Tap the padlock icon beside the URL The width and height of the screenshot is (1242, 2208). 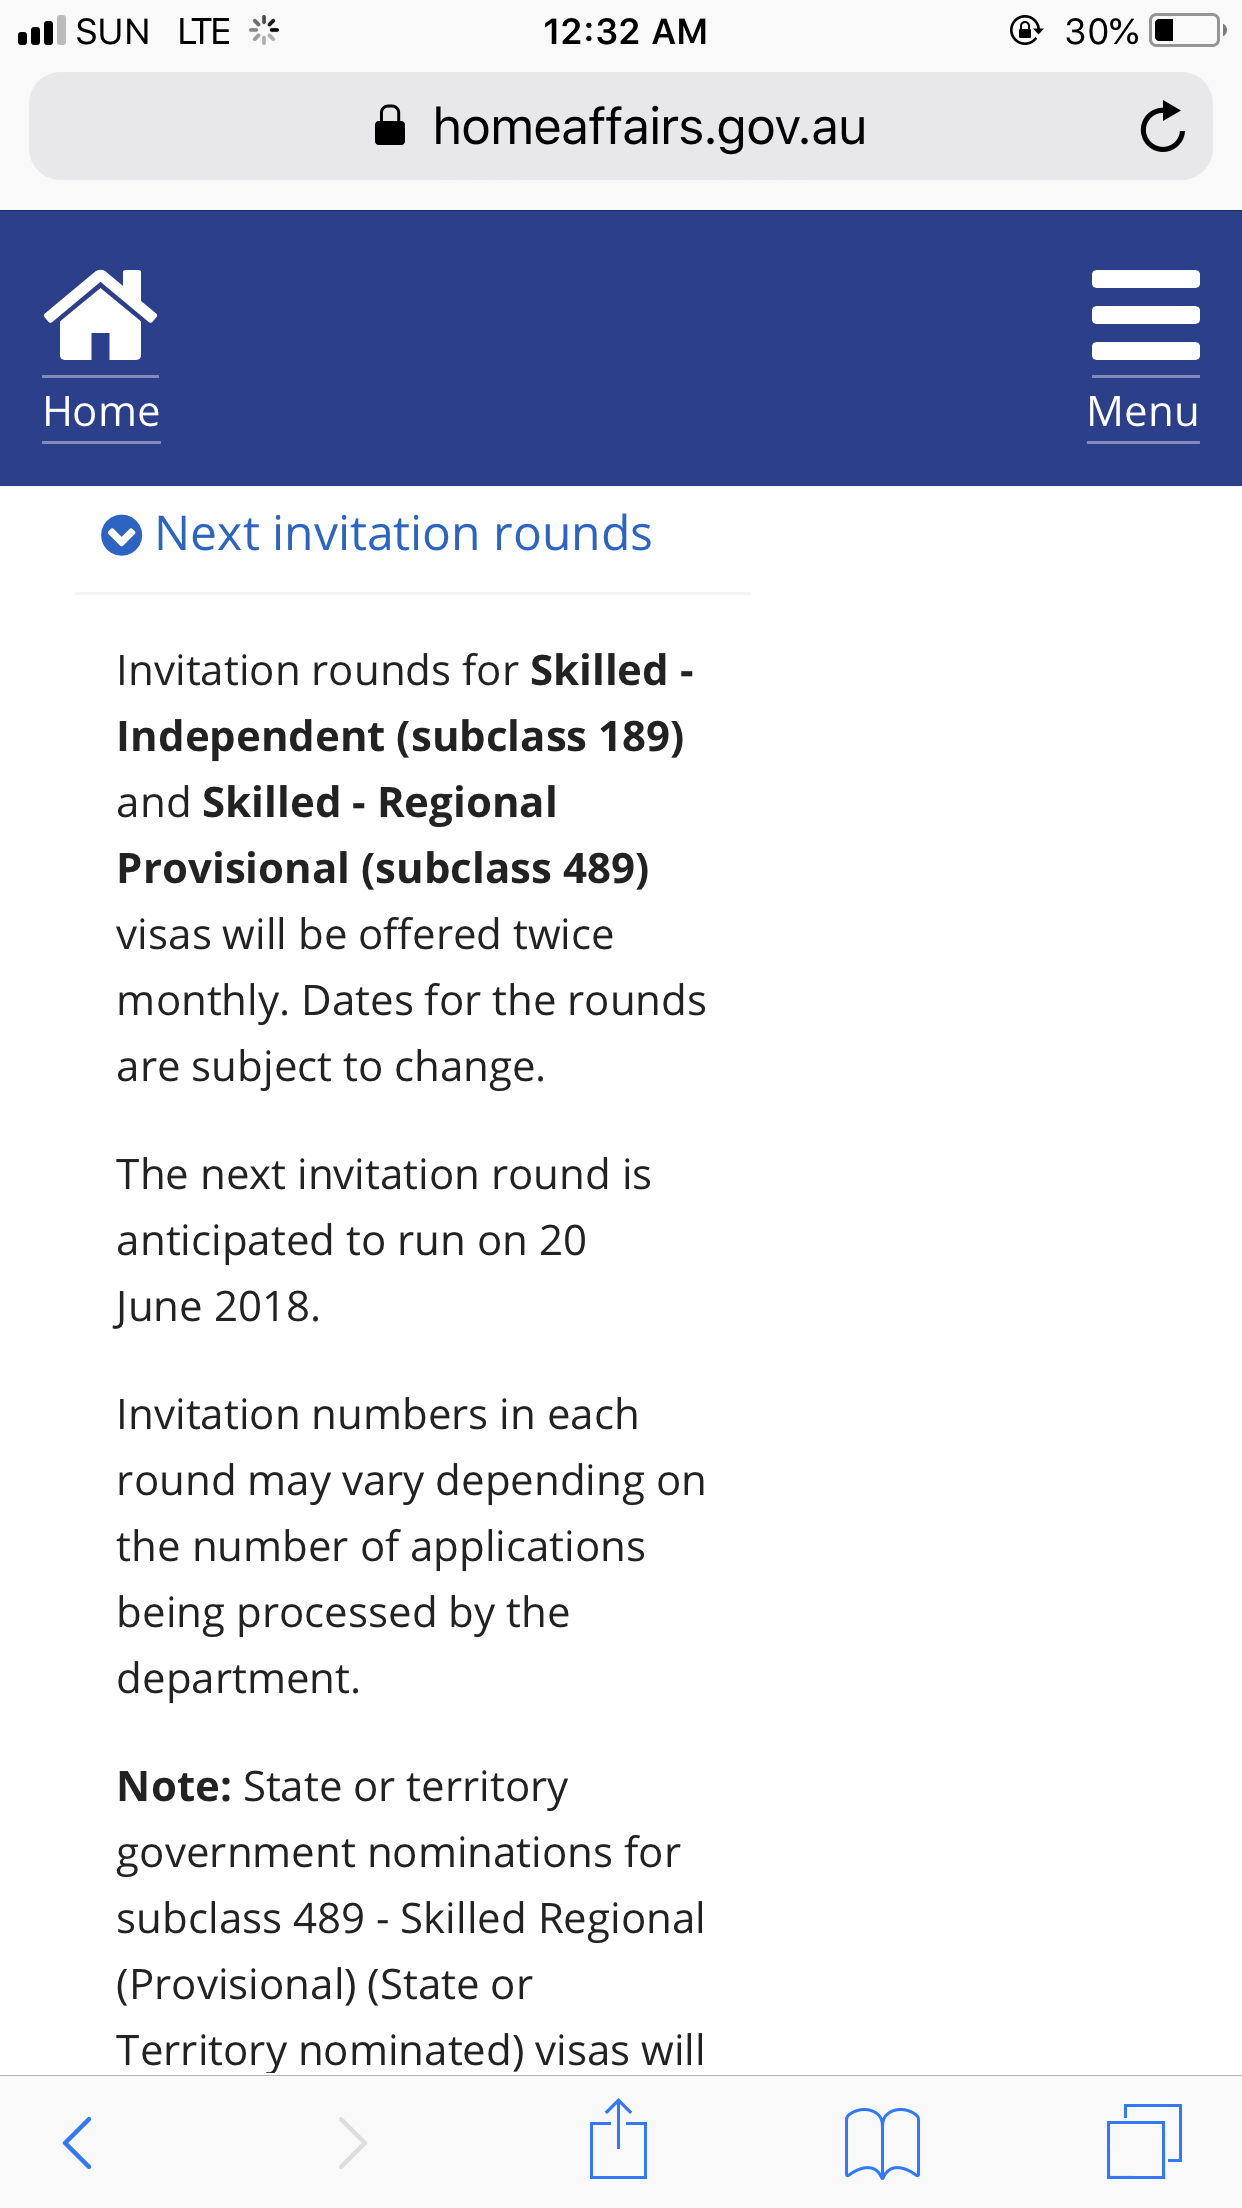click(x=390, y=127)
